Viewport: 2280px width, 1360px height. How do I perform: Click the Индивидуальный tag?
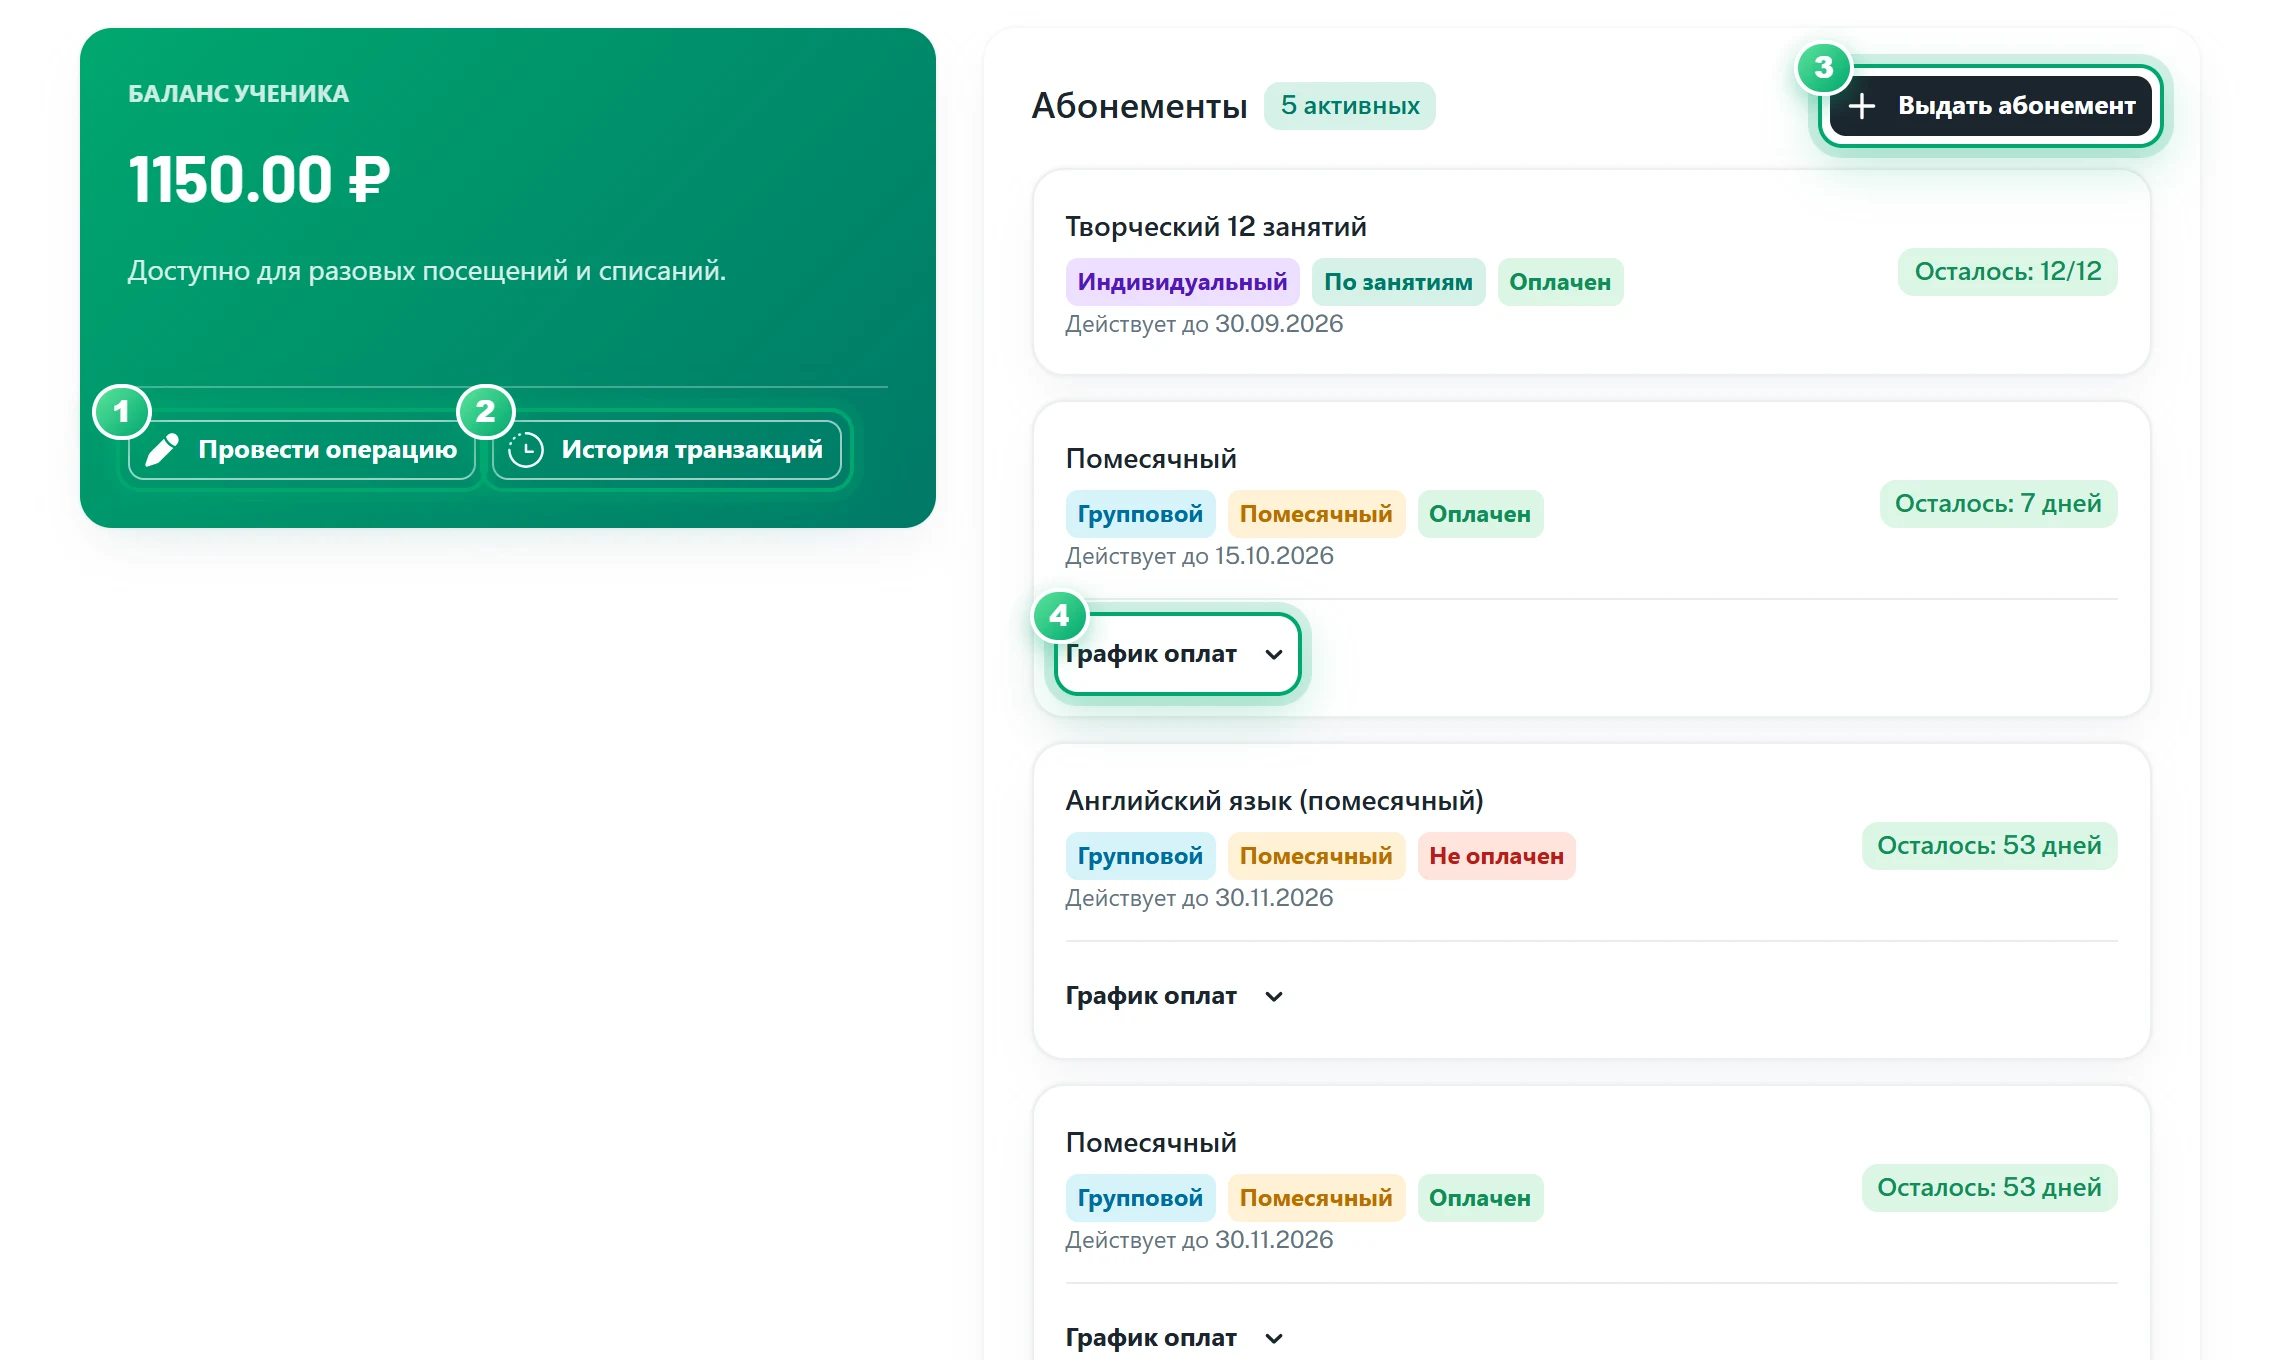pos(1182,282)
